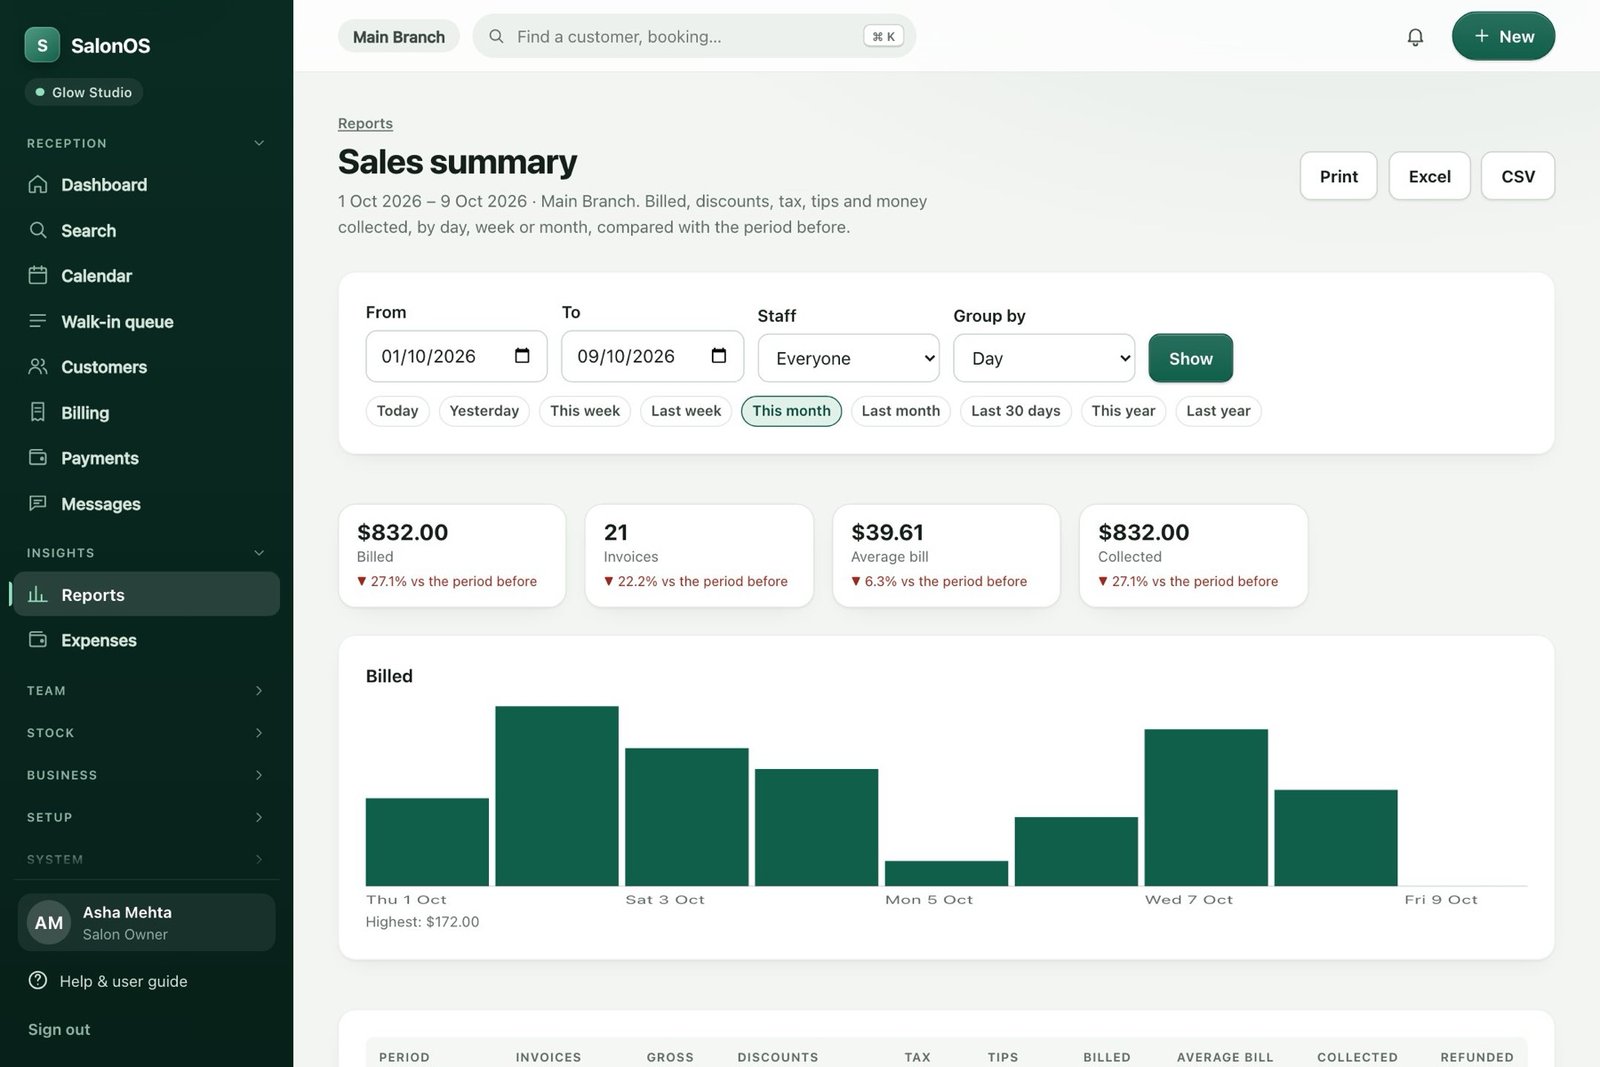The image size is (1600, 1067).
Task: Click the Customers people icon
Action: click(x=38, y=366)
